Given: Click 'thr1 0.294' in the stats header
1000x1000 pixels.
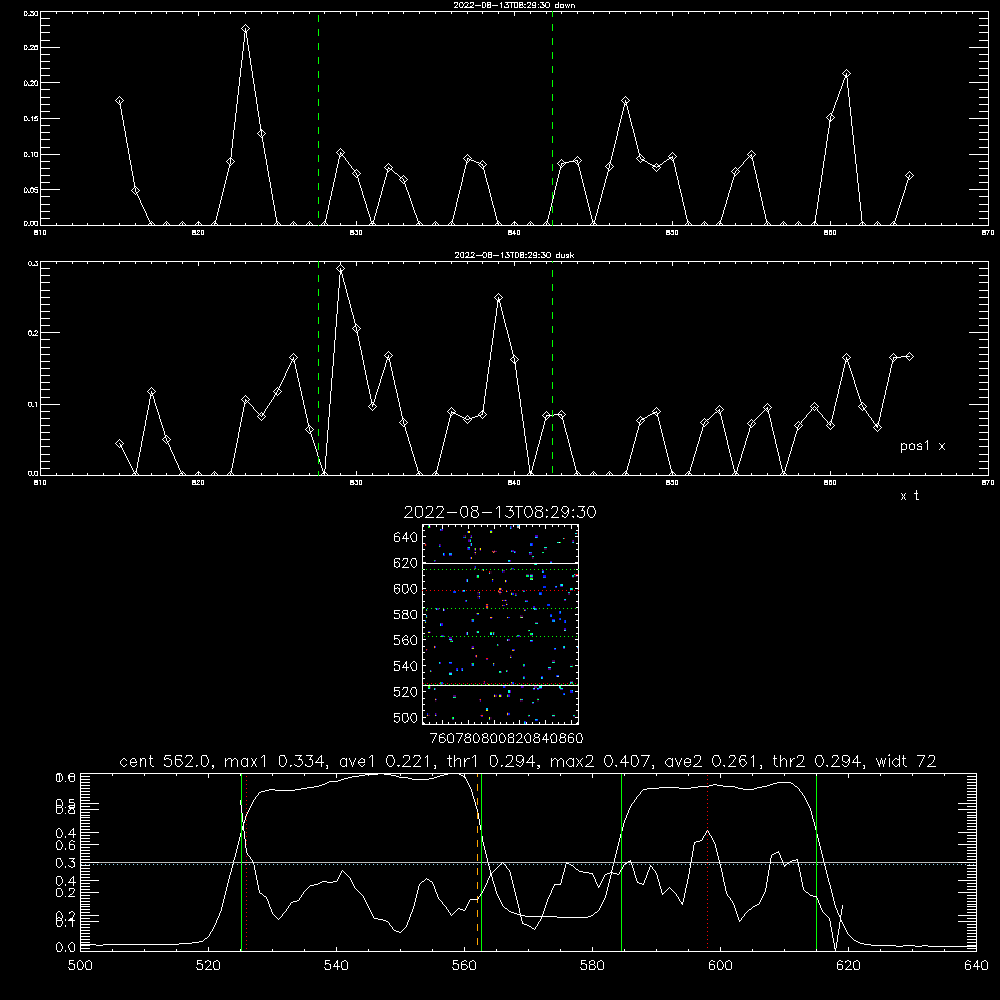Looking at the screenshot, I should coord(489,761).
